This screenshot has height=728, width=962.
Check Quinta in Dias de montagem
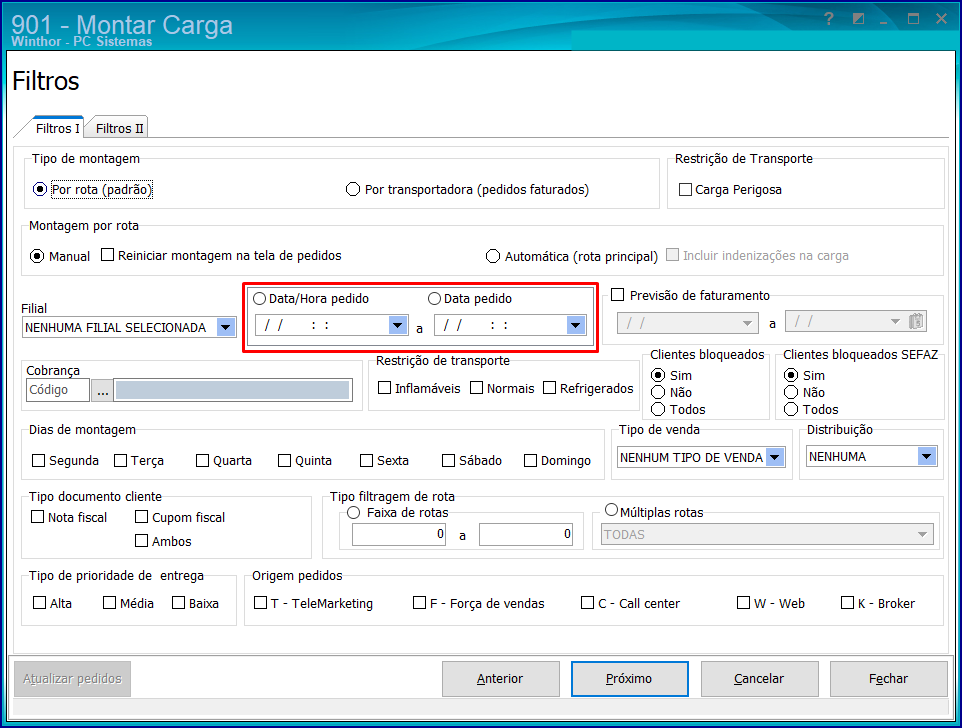coord(284,460)
